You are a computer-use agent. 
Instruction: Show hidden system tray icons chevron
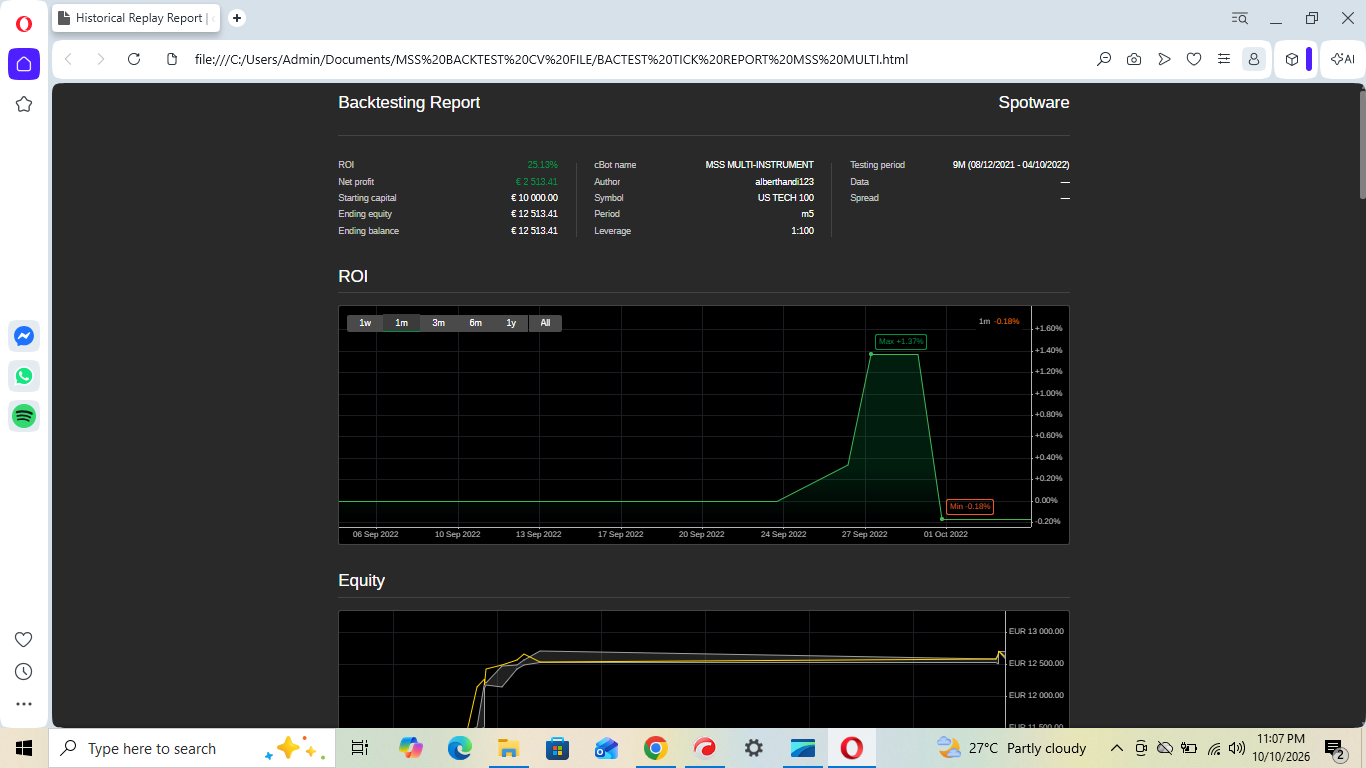point(1117,748)
